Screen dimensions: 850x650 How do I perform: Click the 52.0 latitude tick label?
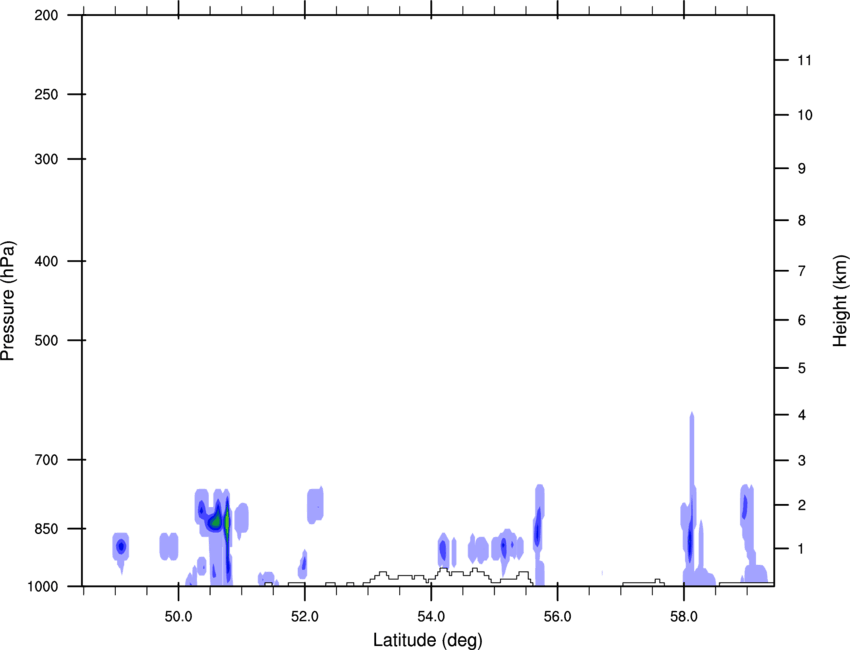(305, 617)
